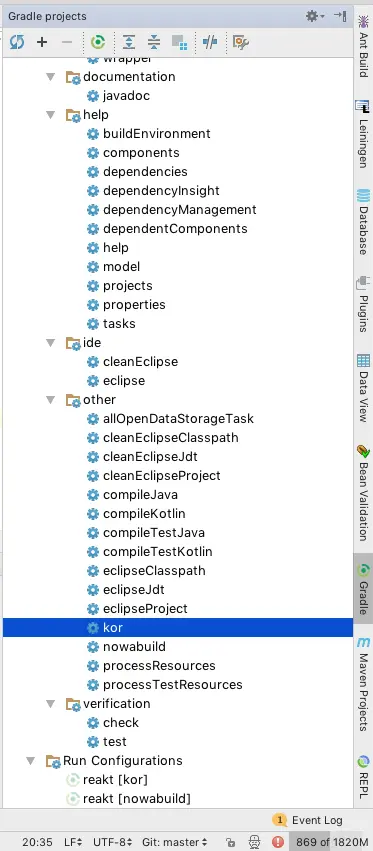This screenshot has width=373, height=851.
Task: Open the Maven Projects side tab
Action: pos(363,684)
